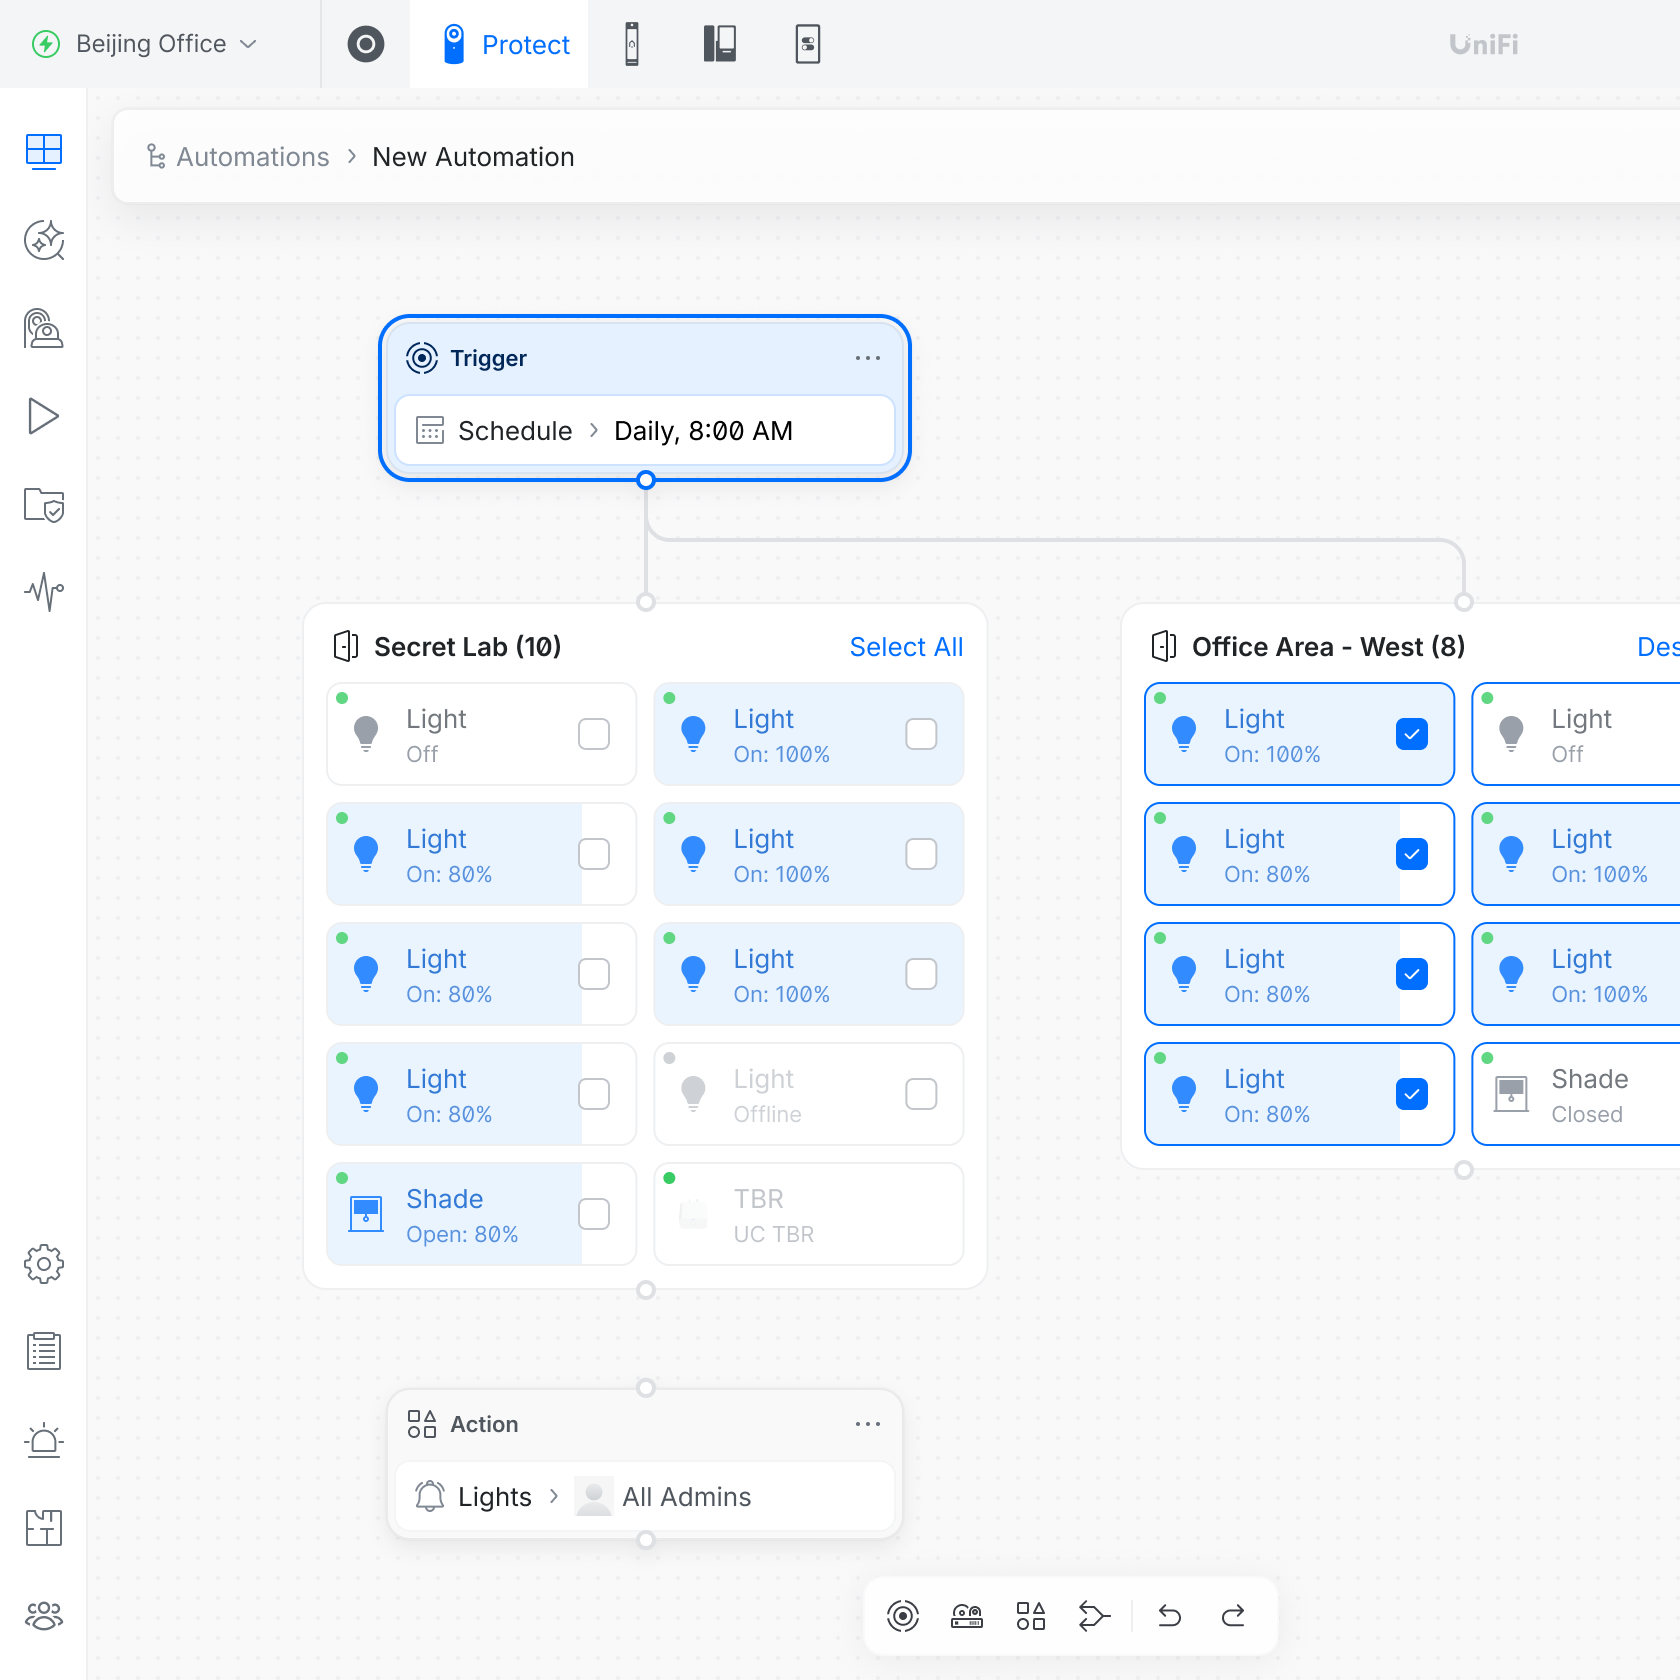Check the topmost Light On: 80% in Secret Lab
Image resolution: width=1680 pixels, height=1680 pixels.
[x=594, y=854]
